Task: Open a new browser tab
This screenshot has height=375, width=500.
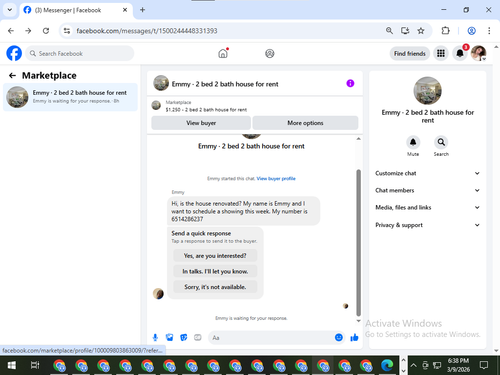Action: (142, 10)
